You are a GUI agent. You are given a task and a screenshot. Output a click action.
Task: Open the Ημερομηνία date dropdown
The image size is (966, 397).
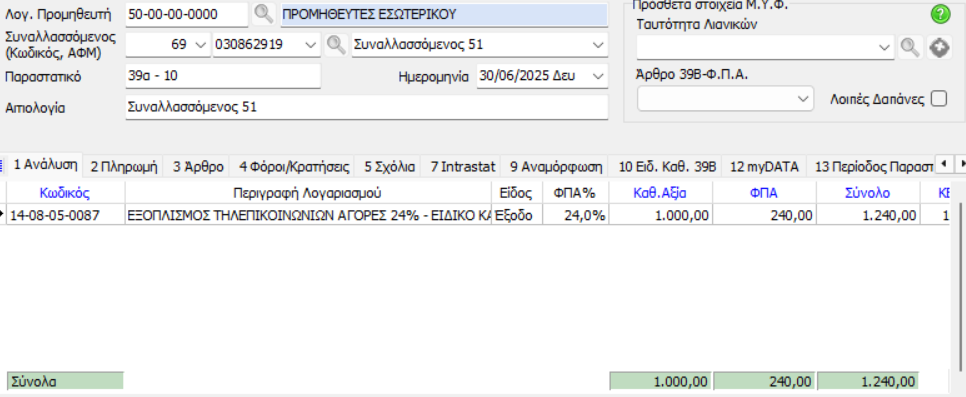pos(598,76)
